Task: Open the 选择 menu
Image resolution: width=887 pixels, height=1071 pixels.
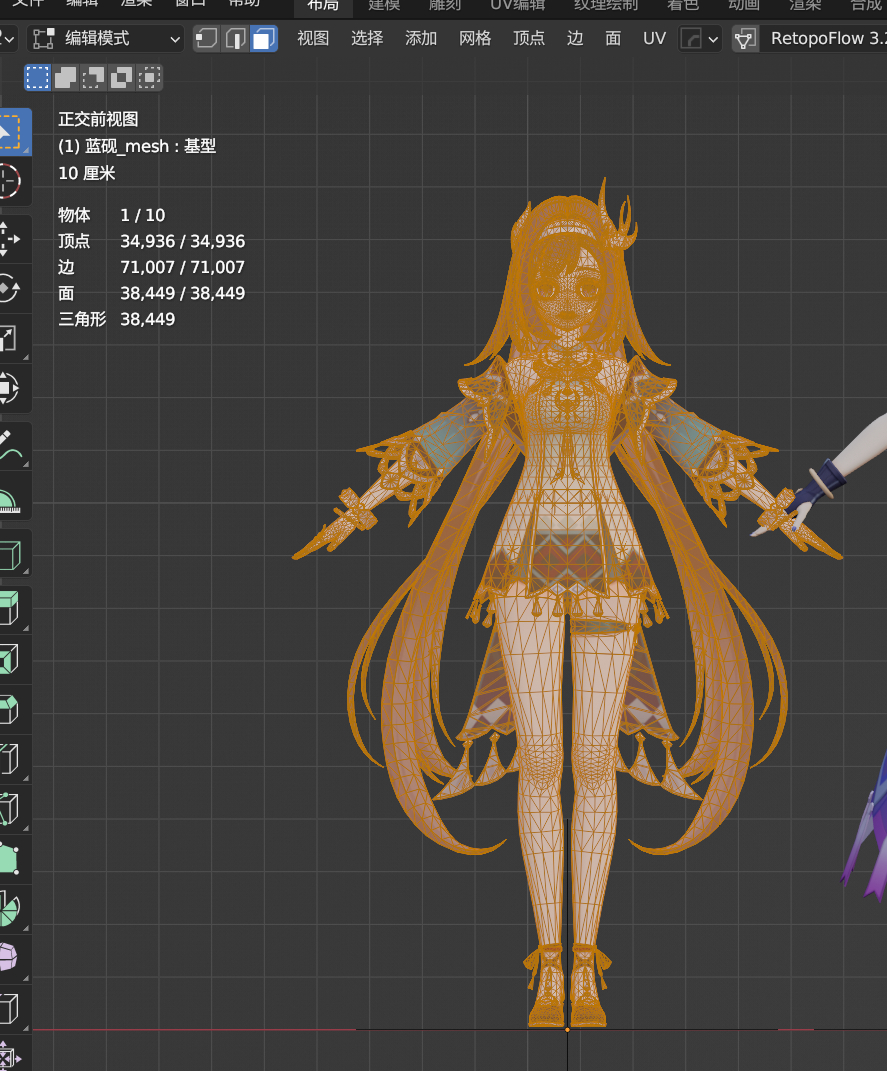Action: 367,38
